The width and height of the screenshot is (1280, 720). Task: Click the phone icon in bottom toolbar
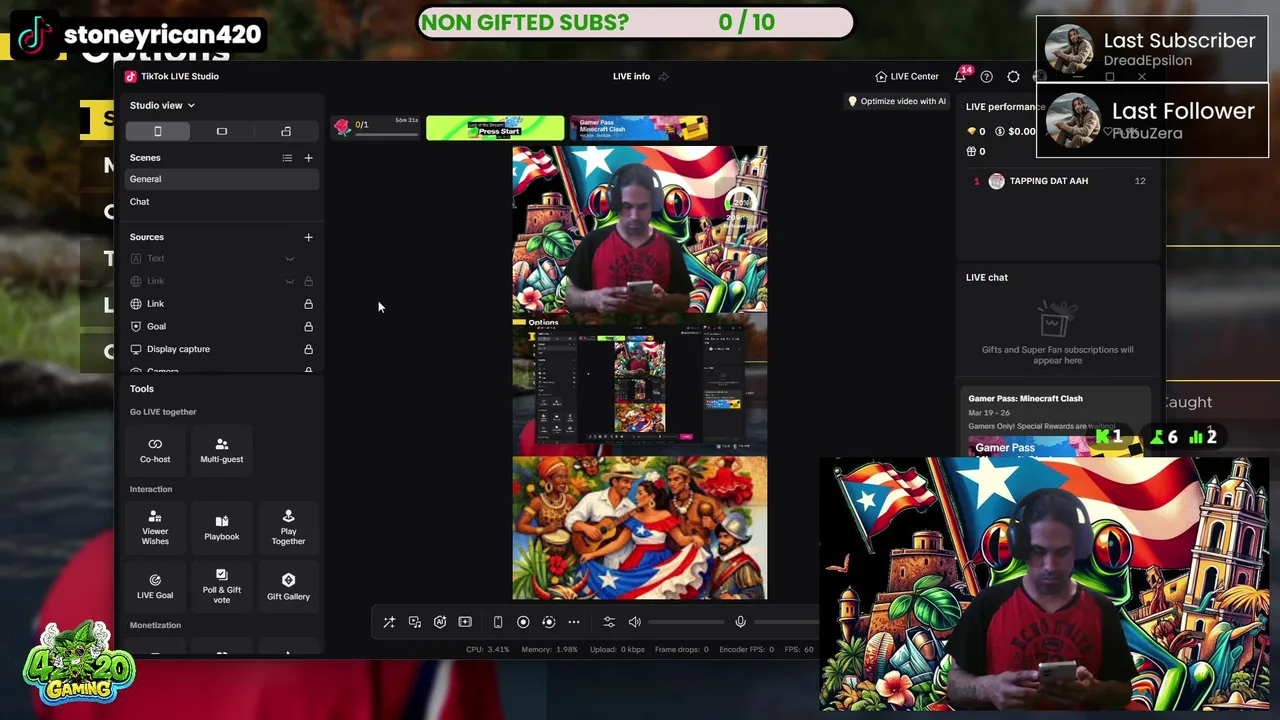click(498, 622)
